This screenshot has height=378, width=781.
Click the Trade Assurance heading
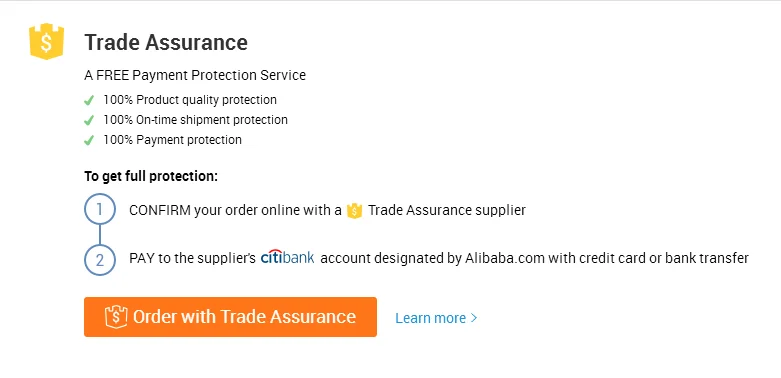(x=166, y=42)
